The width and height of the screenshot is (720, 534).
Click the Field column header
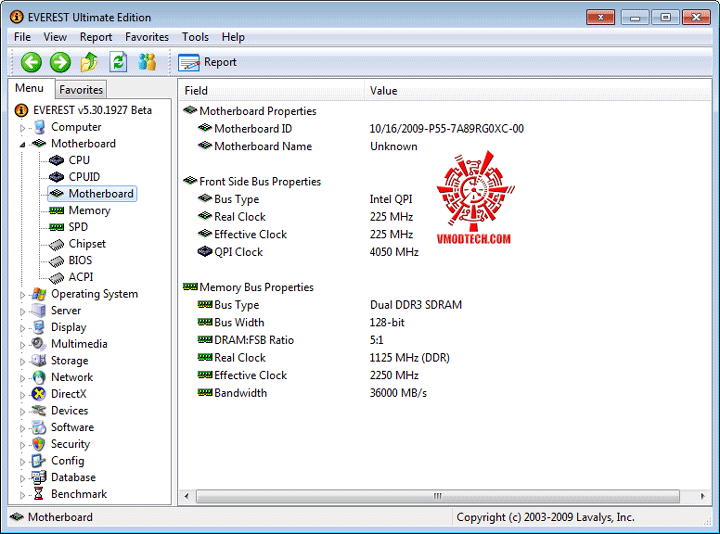pyautogui.click(x=271, y=90)
